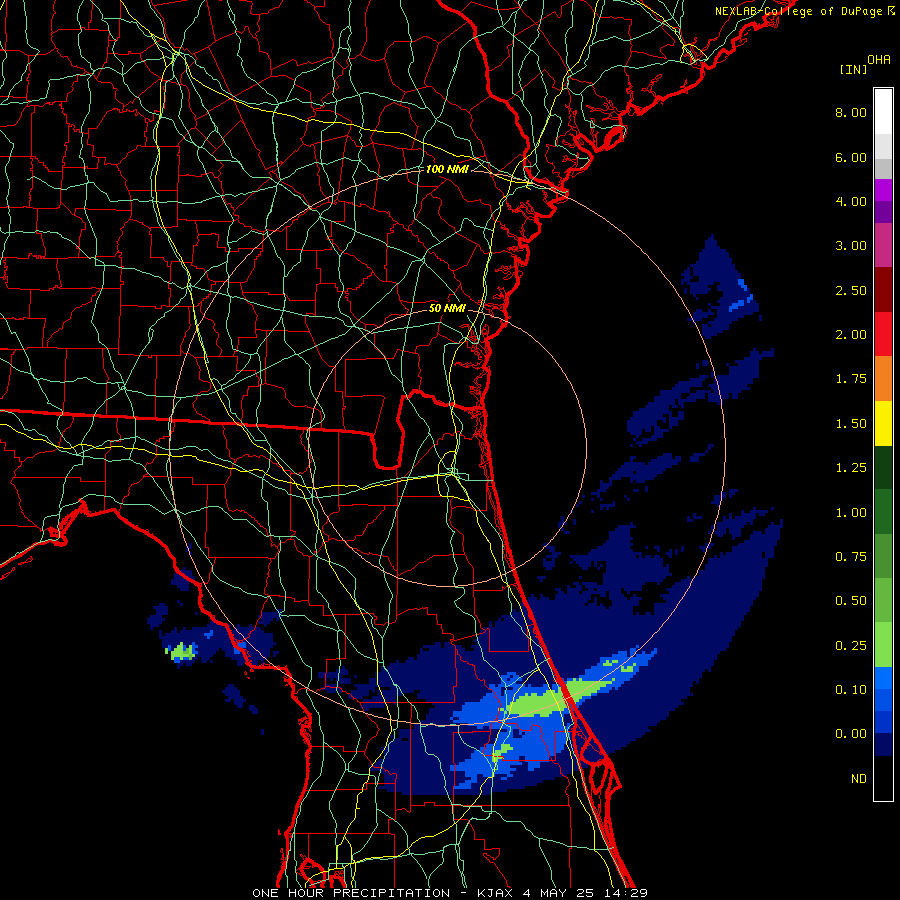This screenshot has height=900, width=900.
Task: Click the 3.00 legend value
Action: (851, 246)
